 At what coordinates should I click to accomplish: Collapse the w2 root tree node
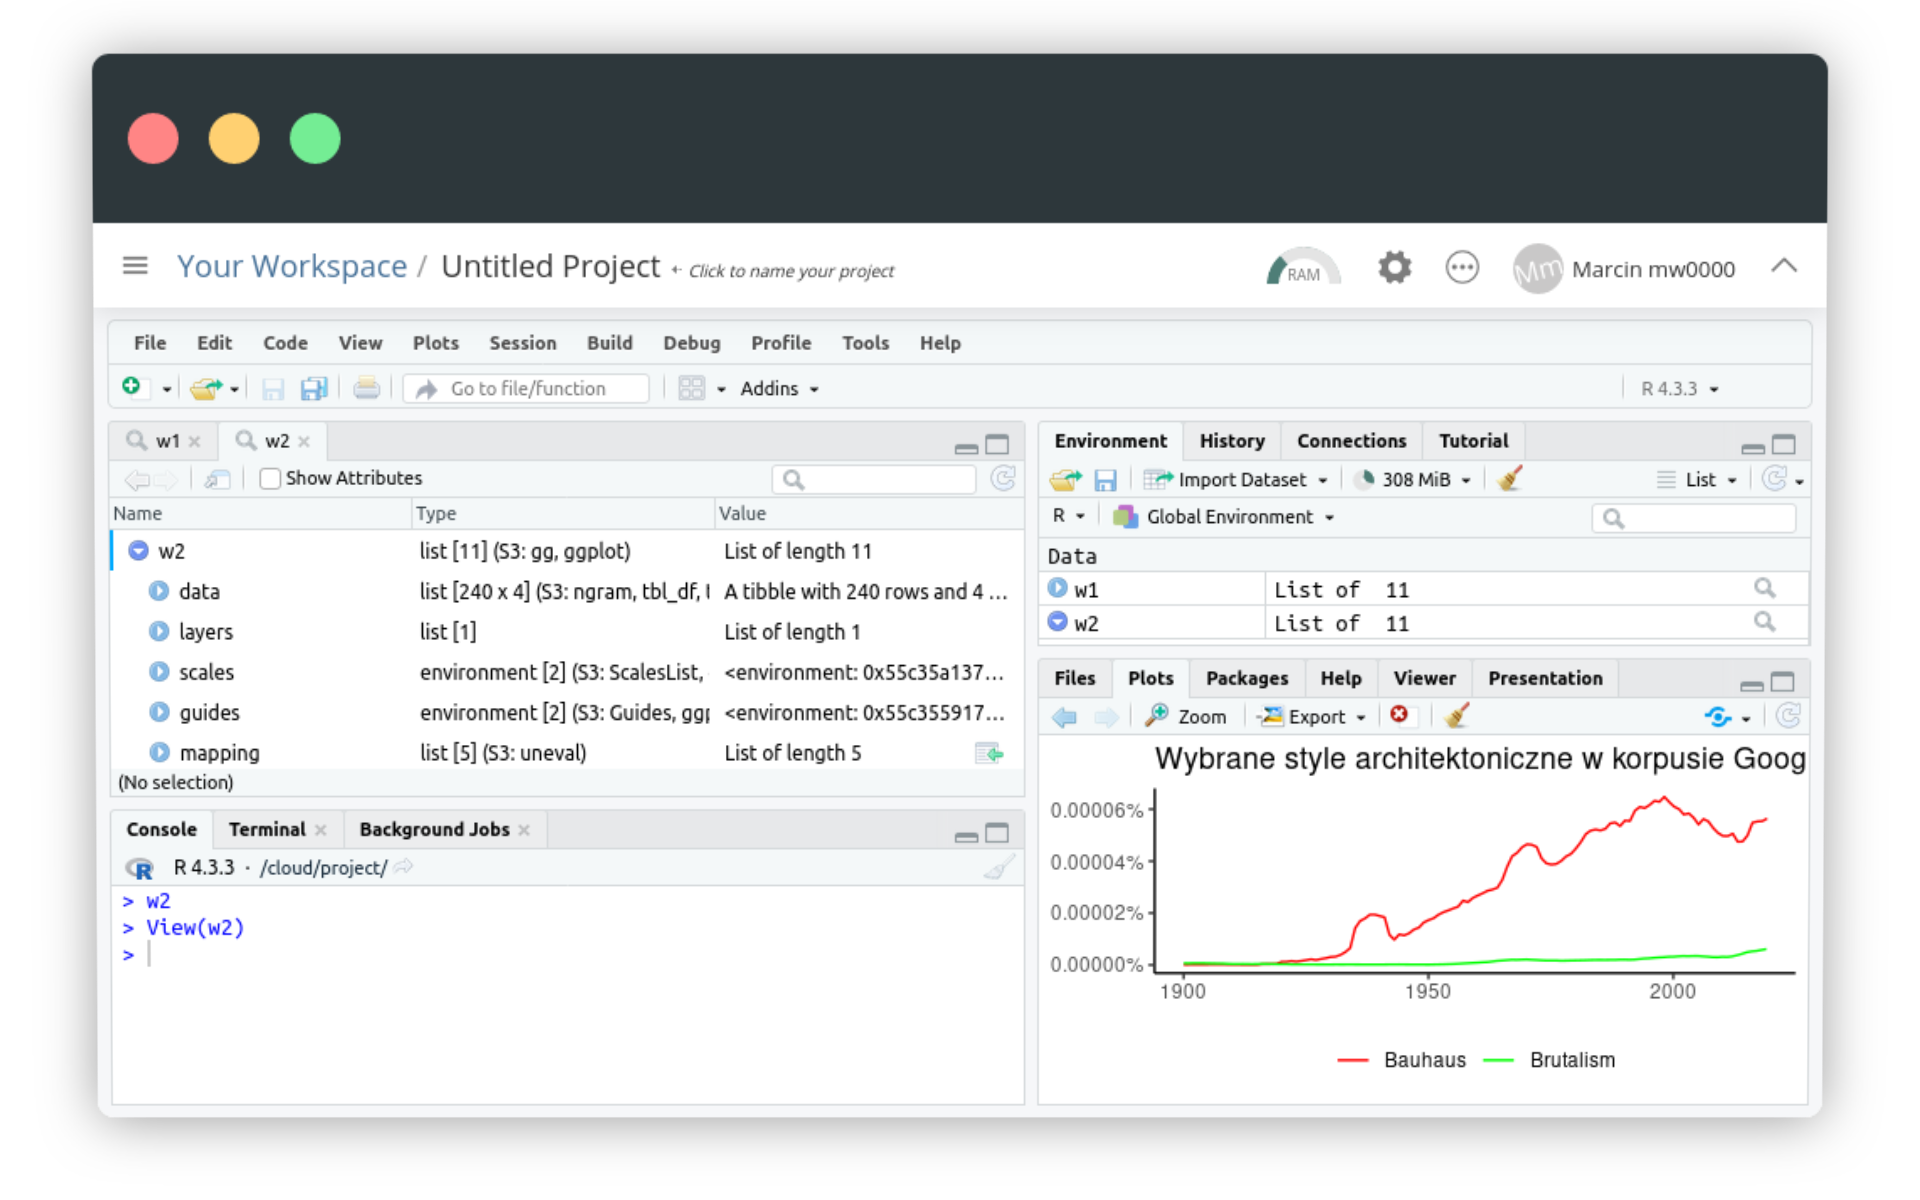pos(139,551)
